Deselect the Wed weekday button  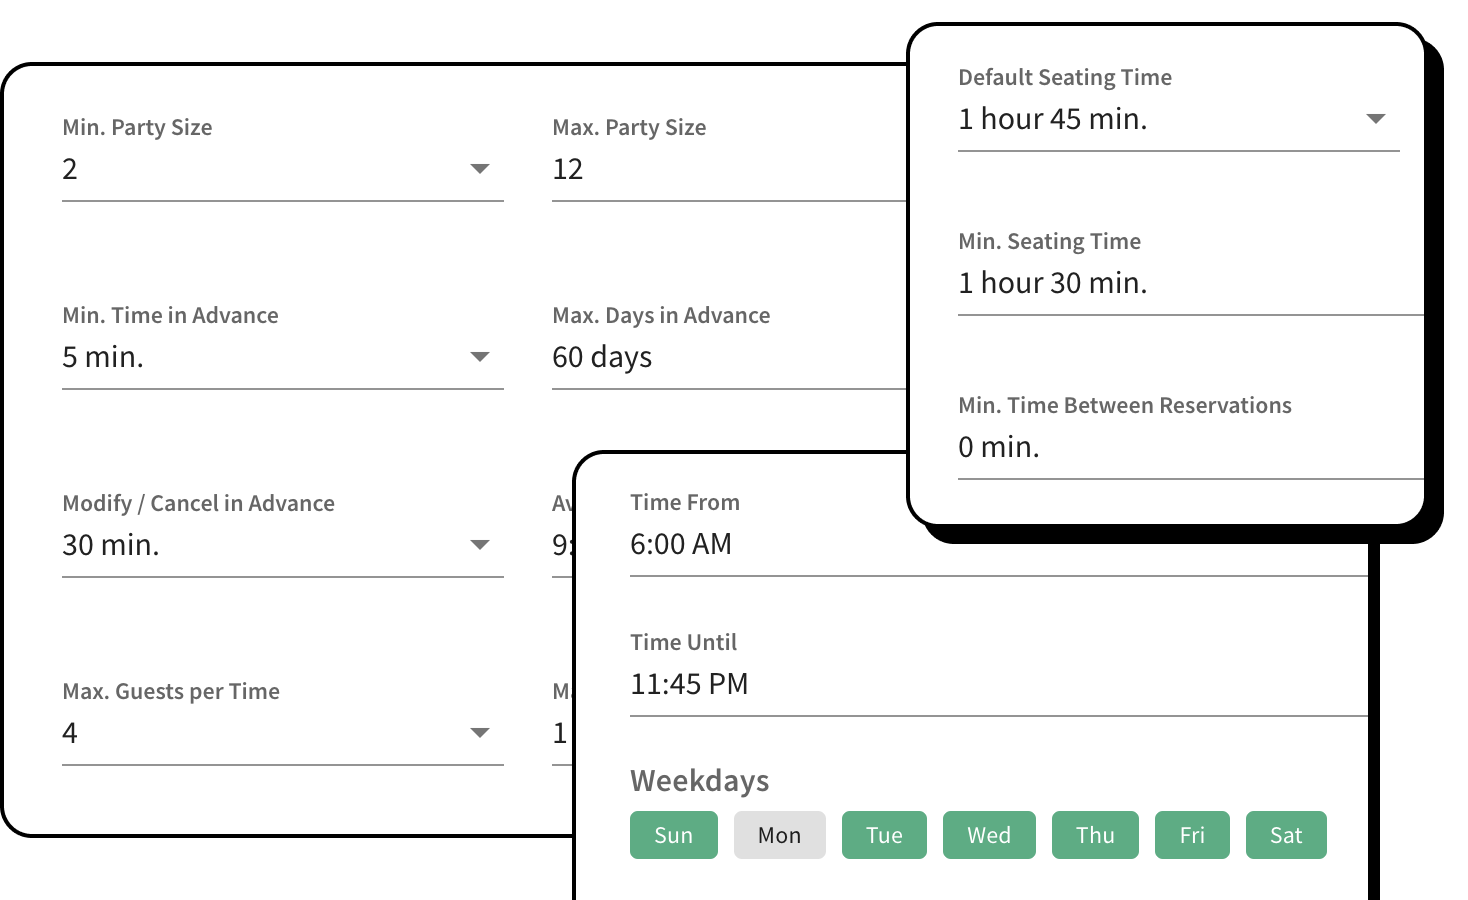pos(989,835)
